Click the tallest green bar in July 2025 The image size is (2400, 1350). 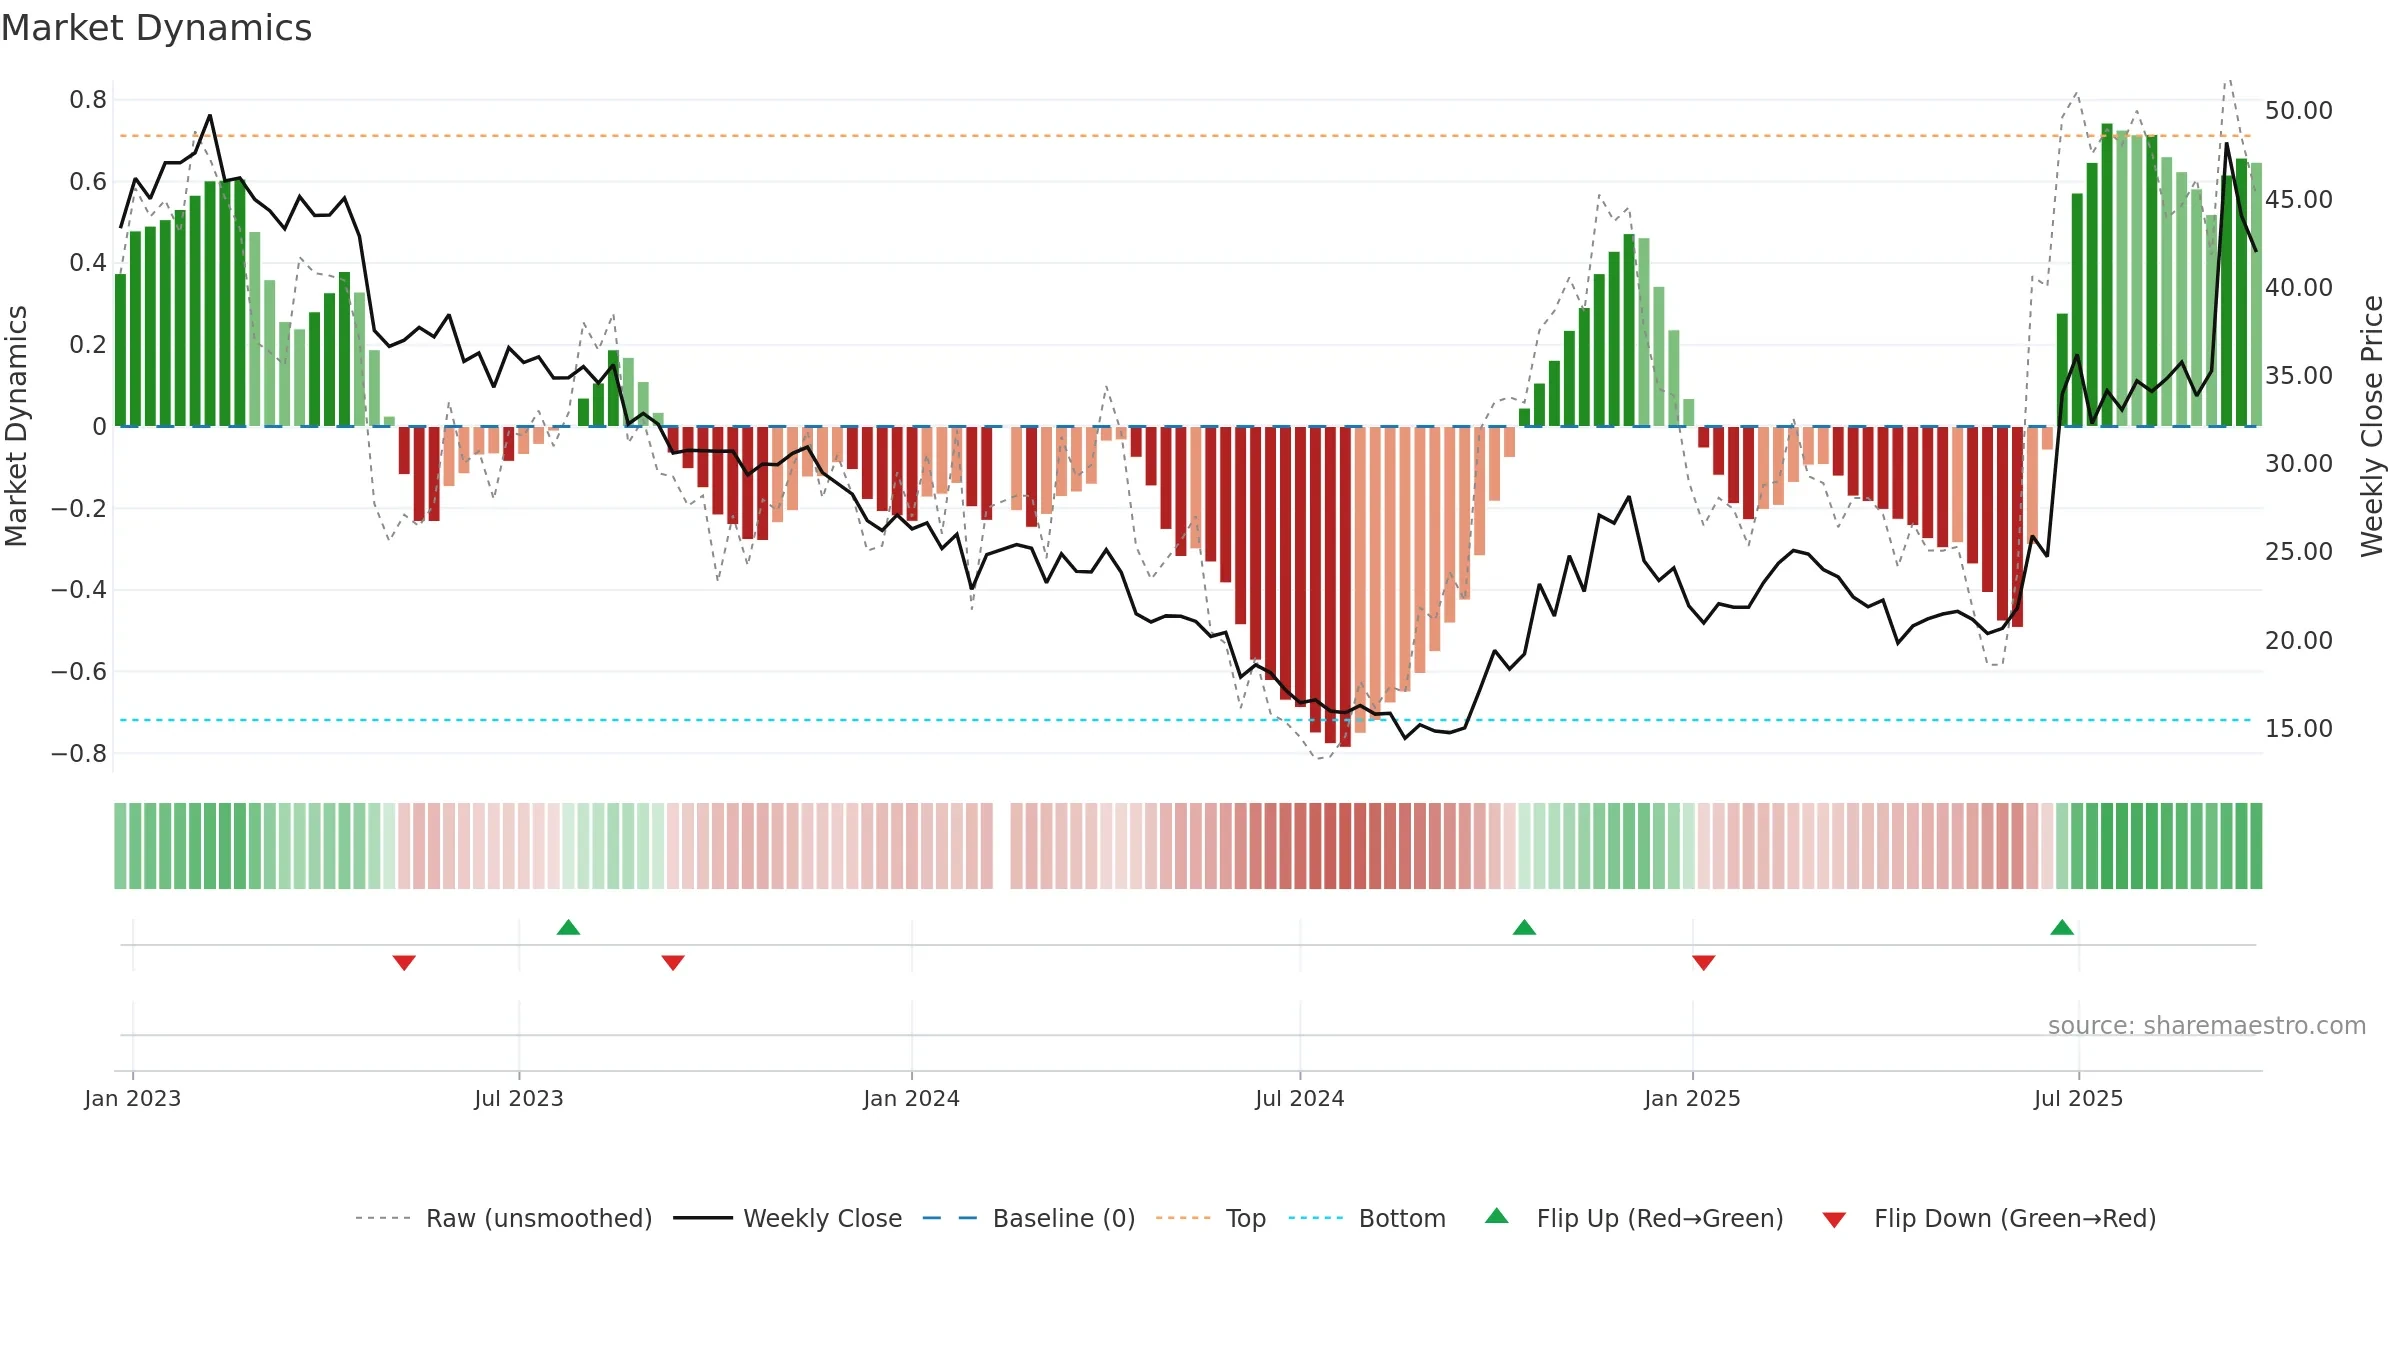tap(2107, 275)
